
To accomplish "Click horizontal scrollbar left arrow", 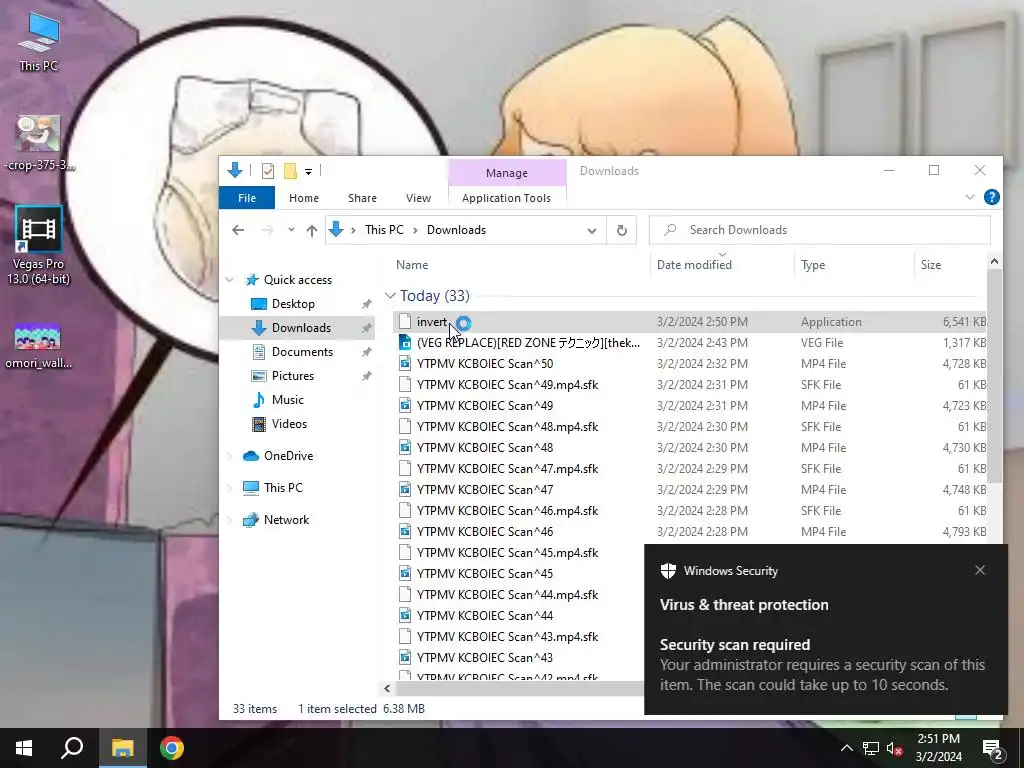I will [387, 688].
